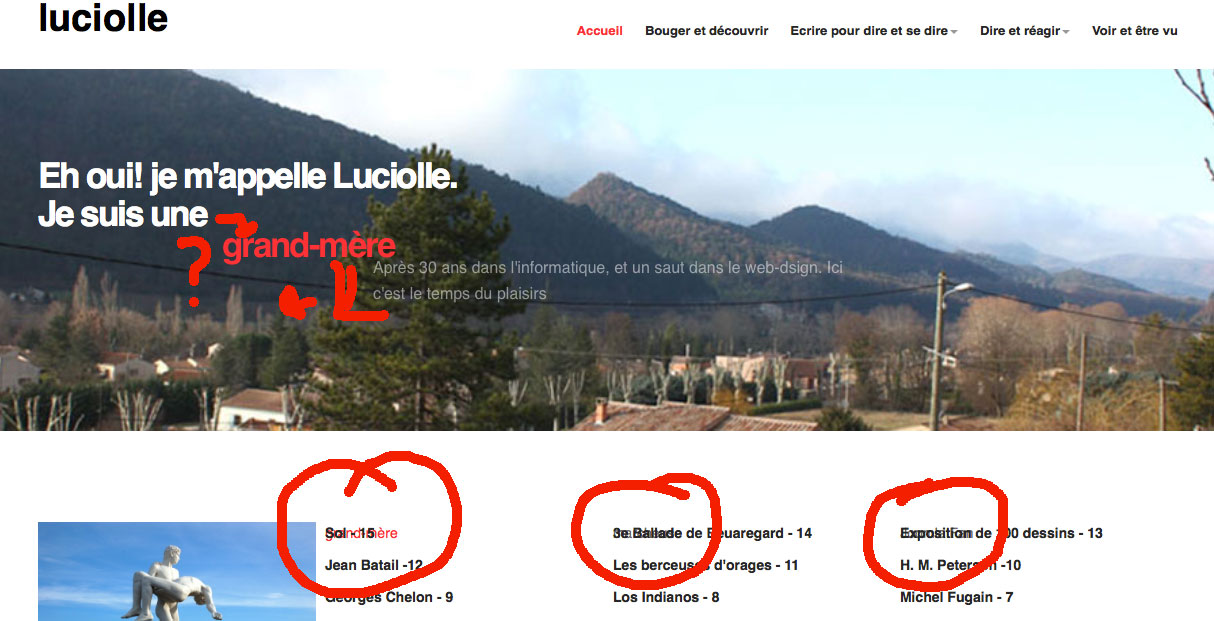Open Bouger et découvrir menu
Viewport: 1214px width, 621px height.
tap(706, 31)
